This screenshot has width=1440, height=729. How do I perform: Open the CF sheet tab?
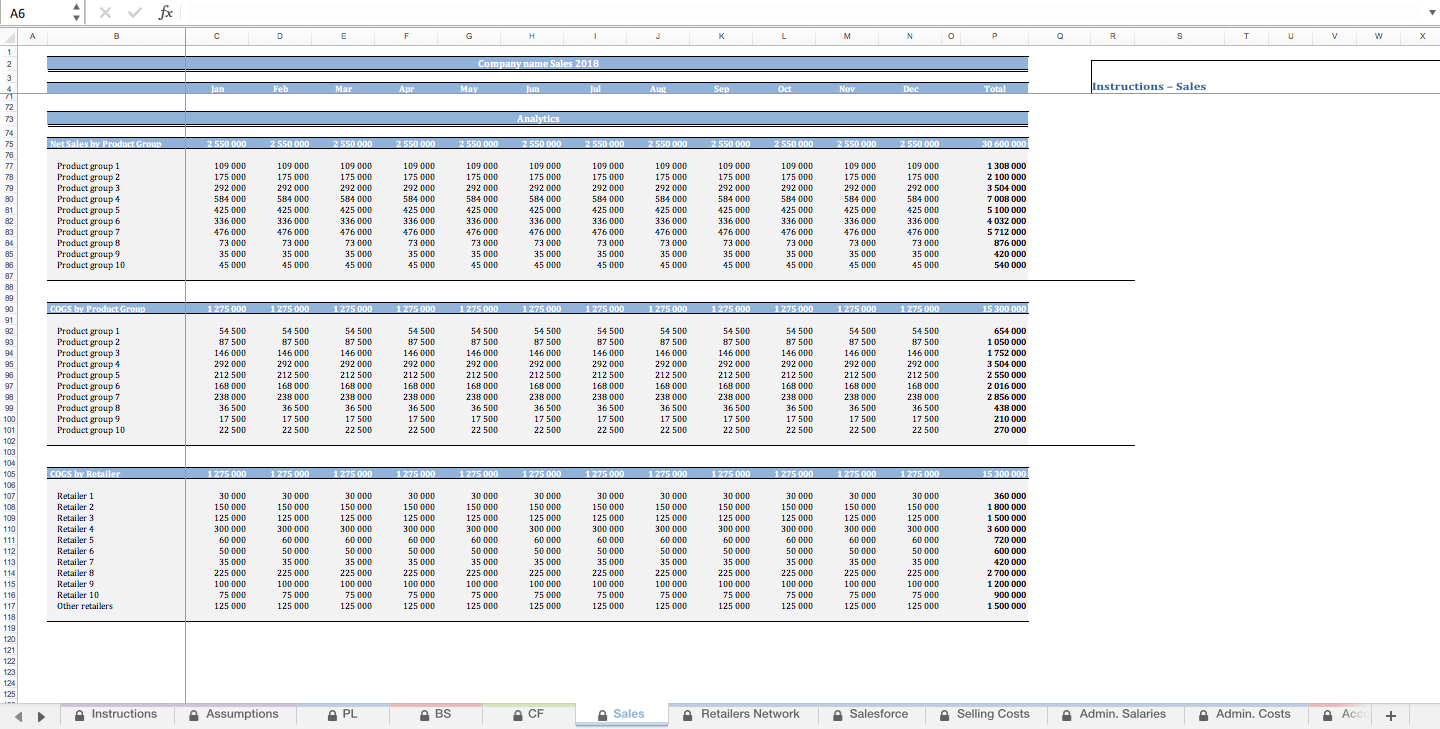pyautogui.click(x=529, y=714)
